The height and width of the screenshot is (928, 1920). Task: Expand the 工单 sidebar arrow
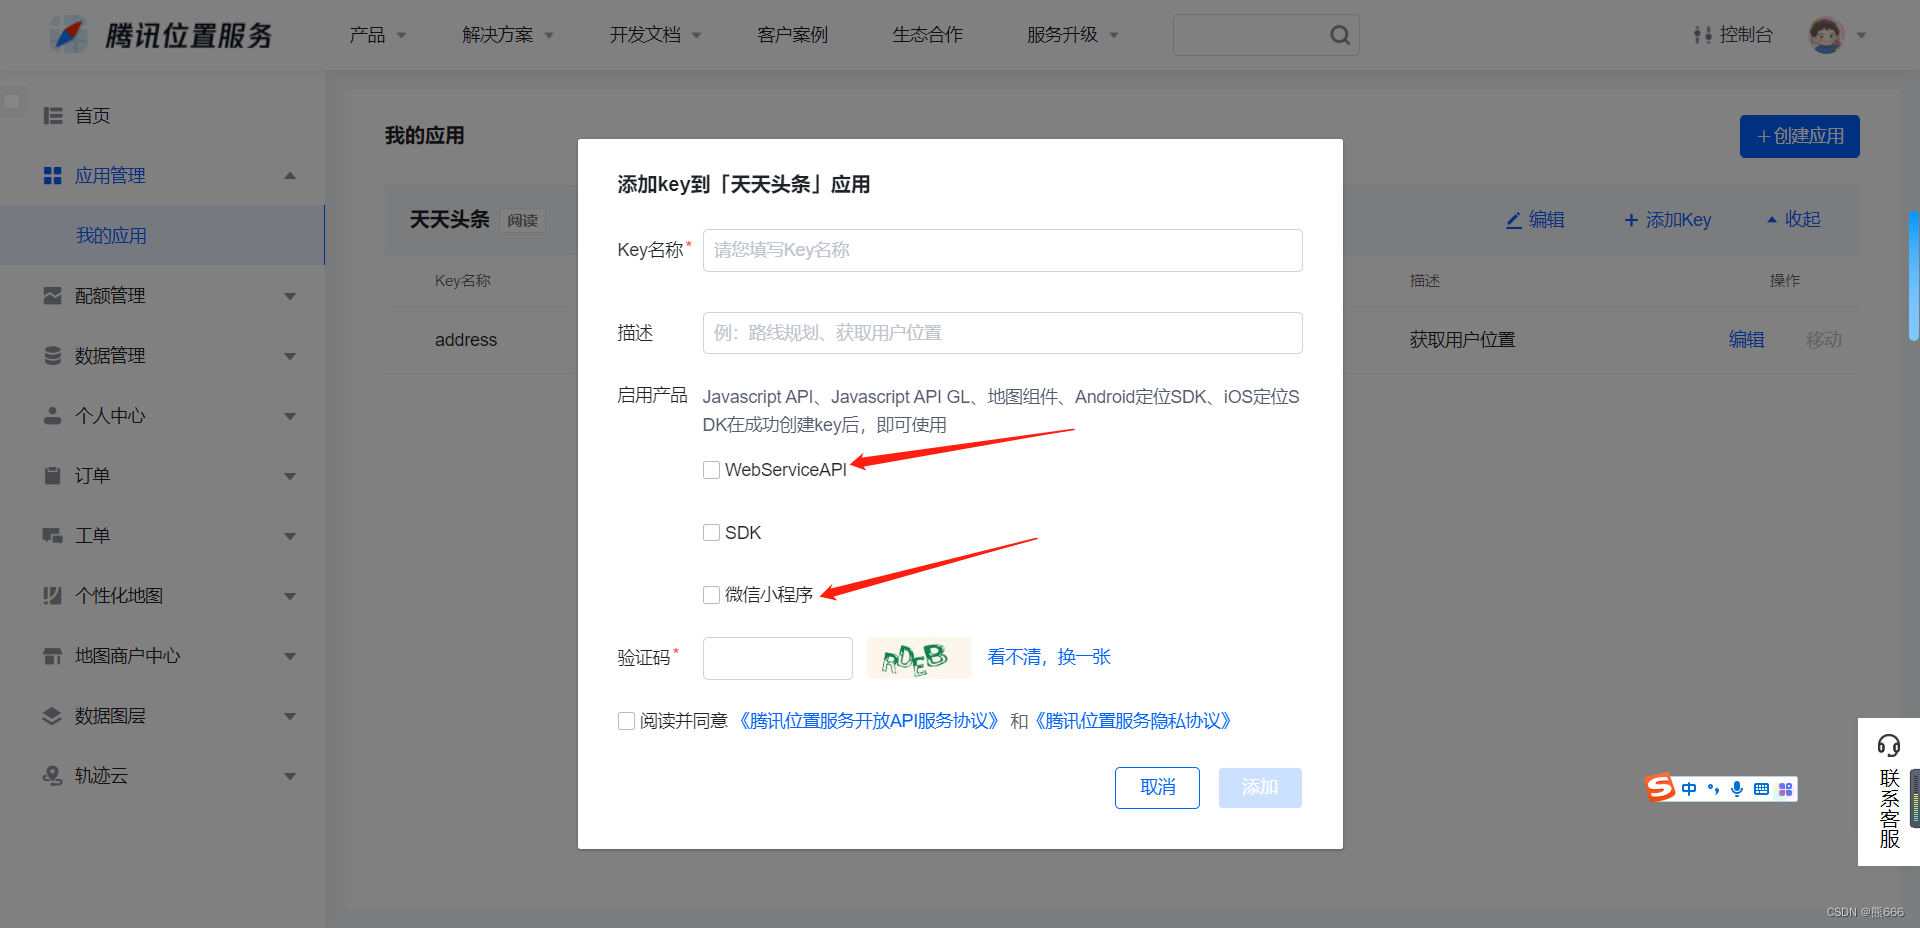(x=290, y=536)
